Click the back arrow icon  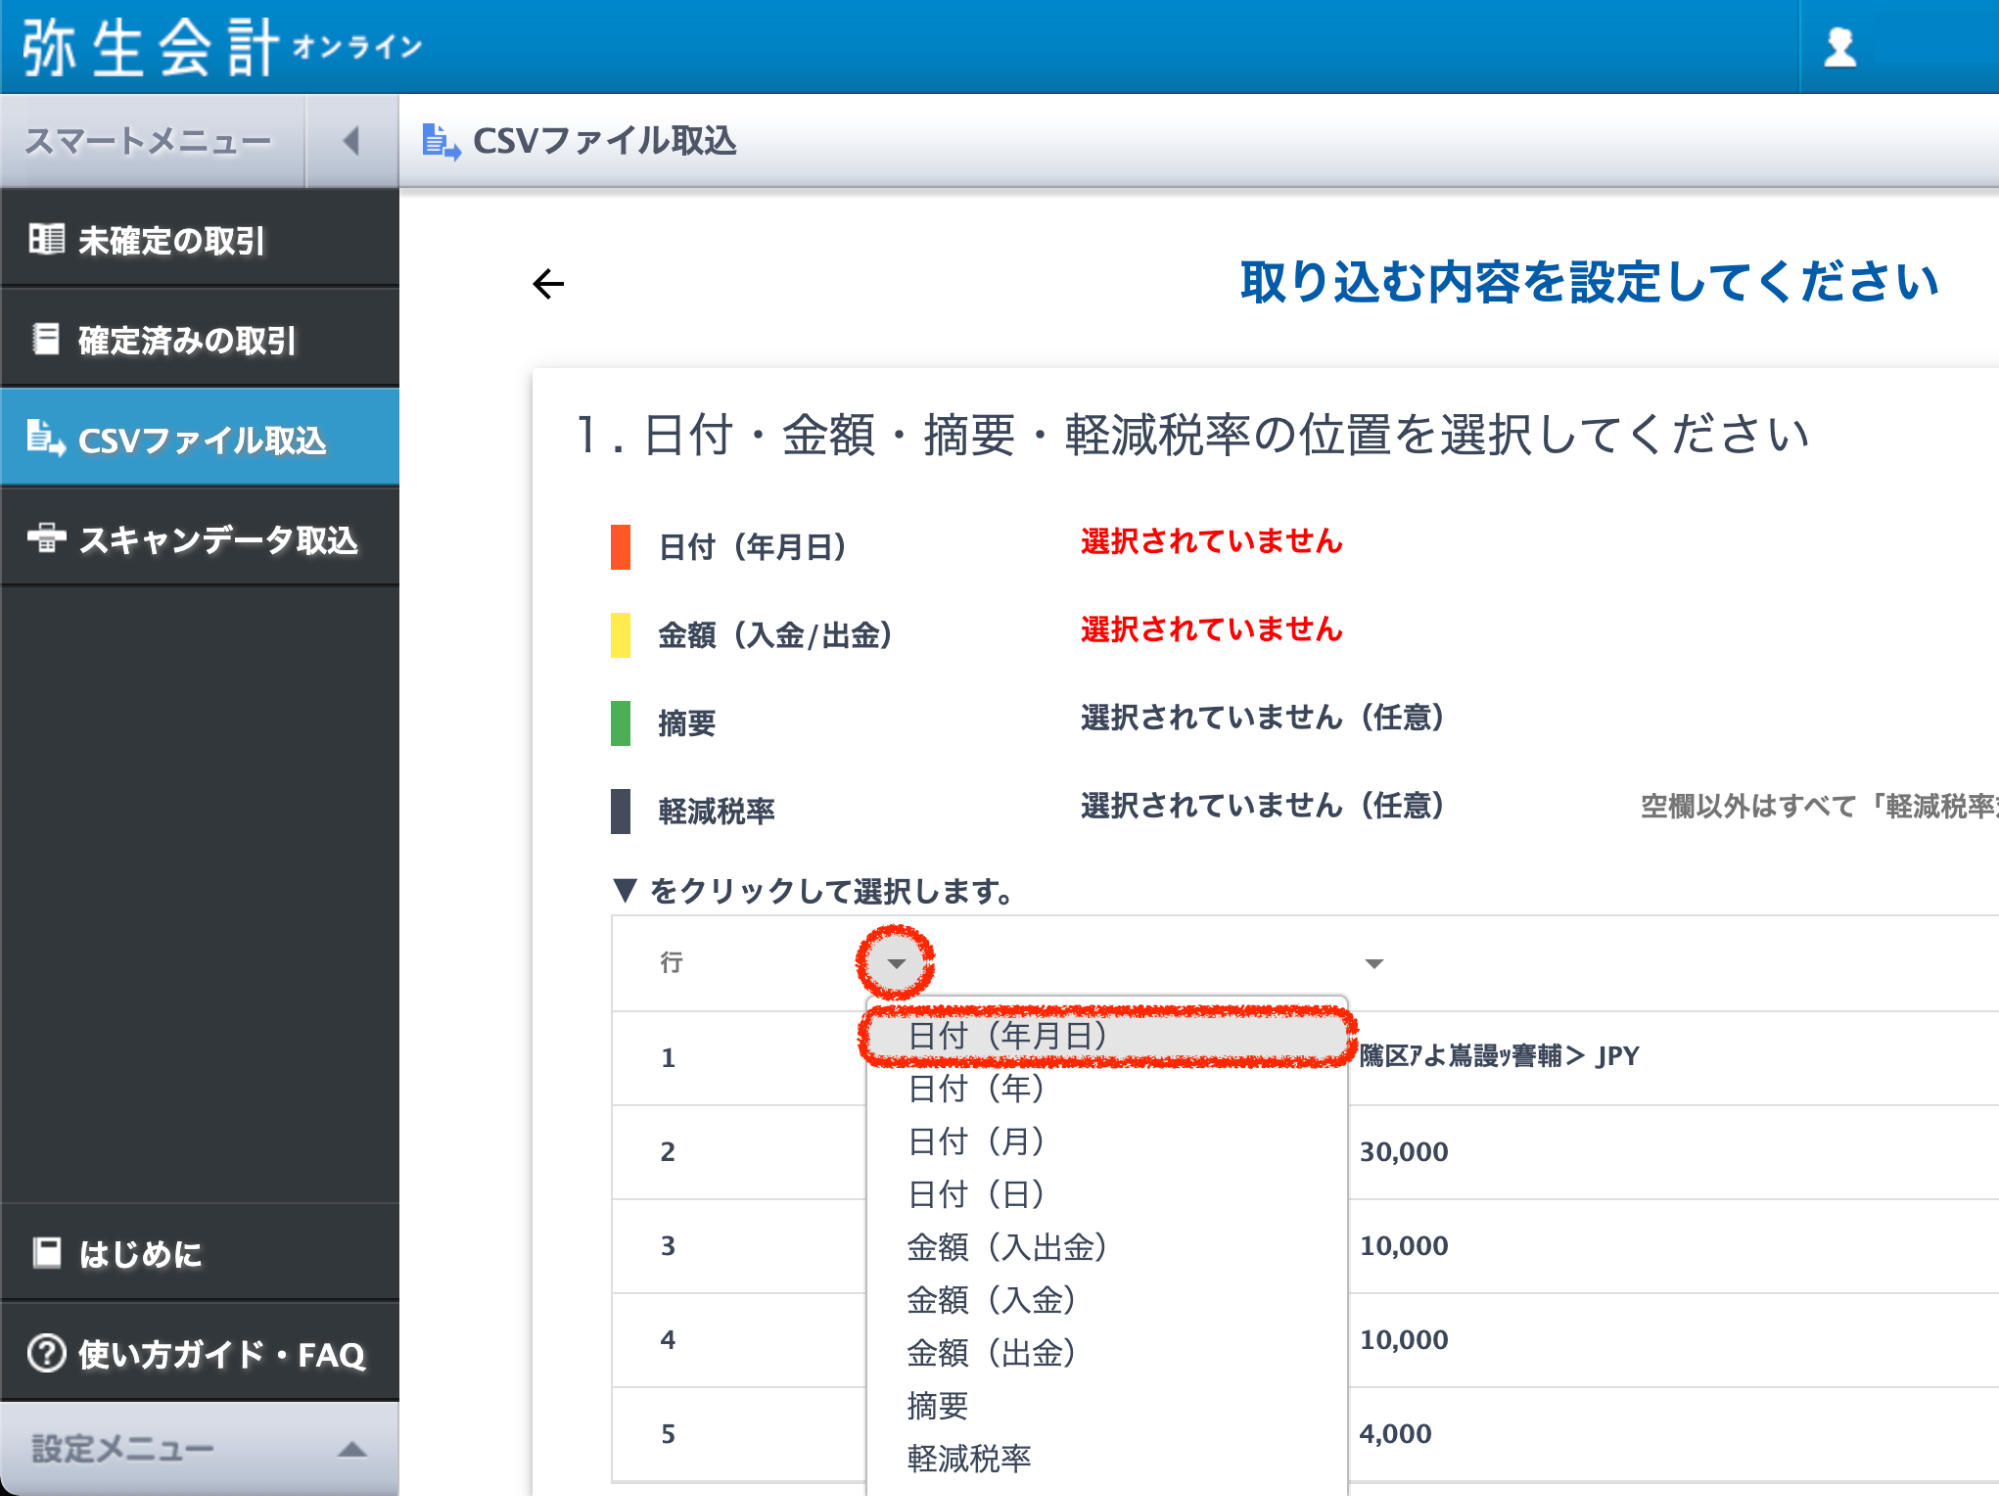tap(548, 285)
